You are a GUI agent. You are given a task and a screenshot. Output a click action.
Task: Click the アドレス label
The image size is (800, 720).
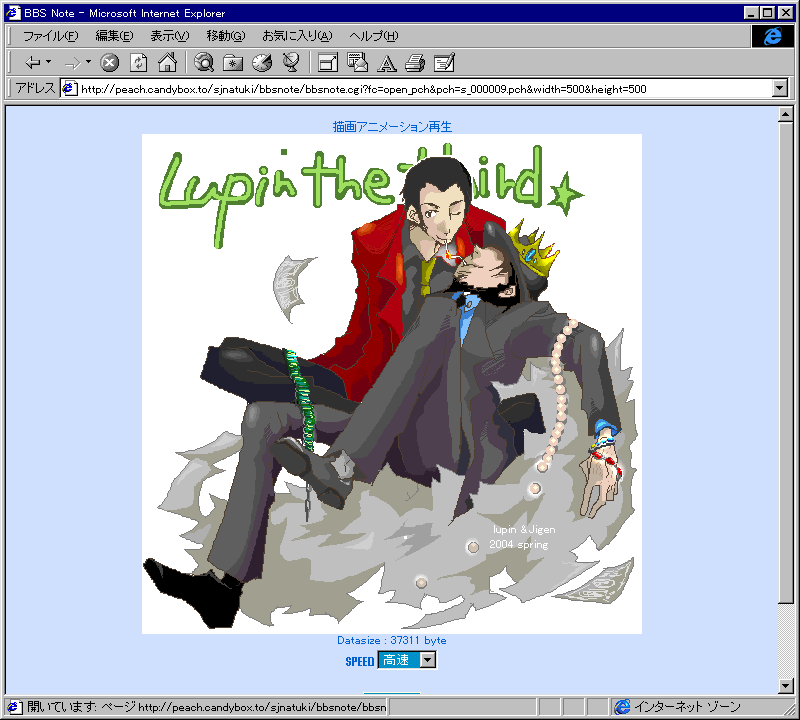click(x=35, y=88)
